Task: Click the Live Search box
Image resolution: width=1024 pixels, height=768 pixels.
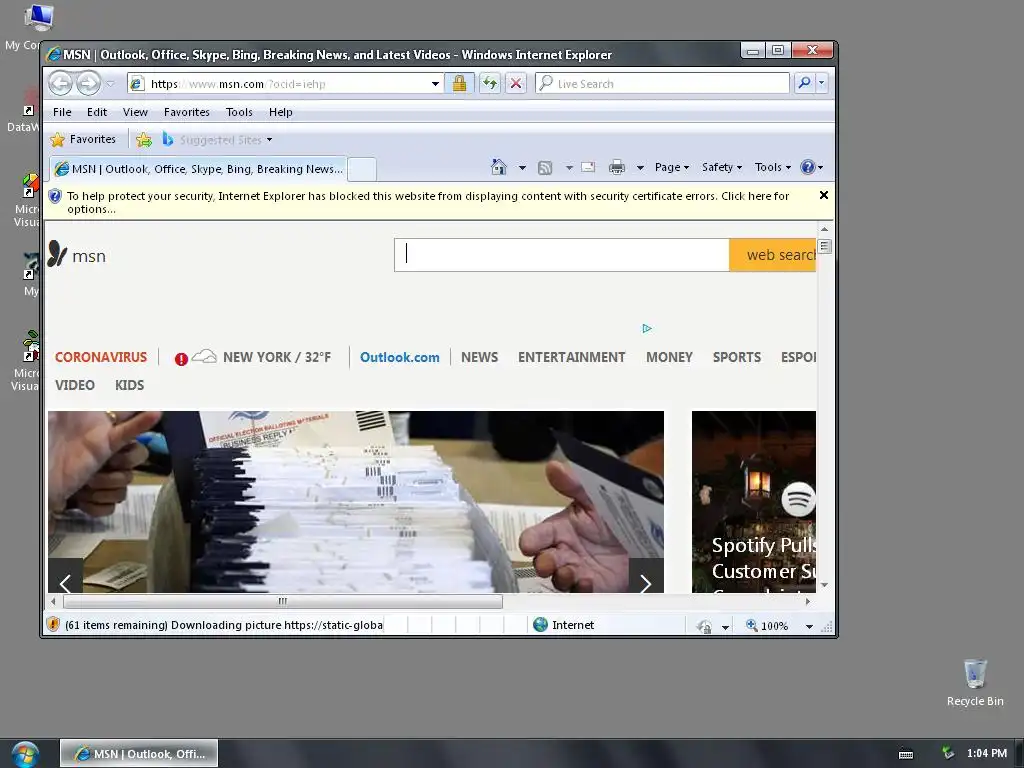Action: point(663,84)
